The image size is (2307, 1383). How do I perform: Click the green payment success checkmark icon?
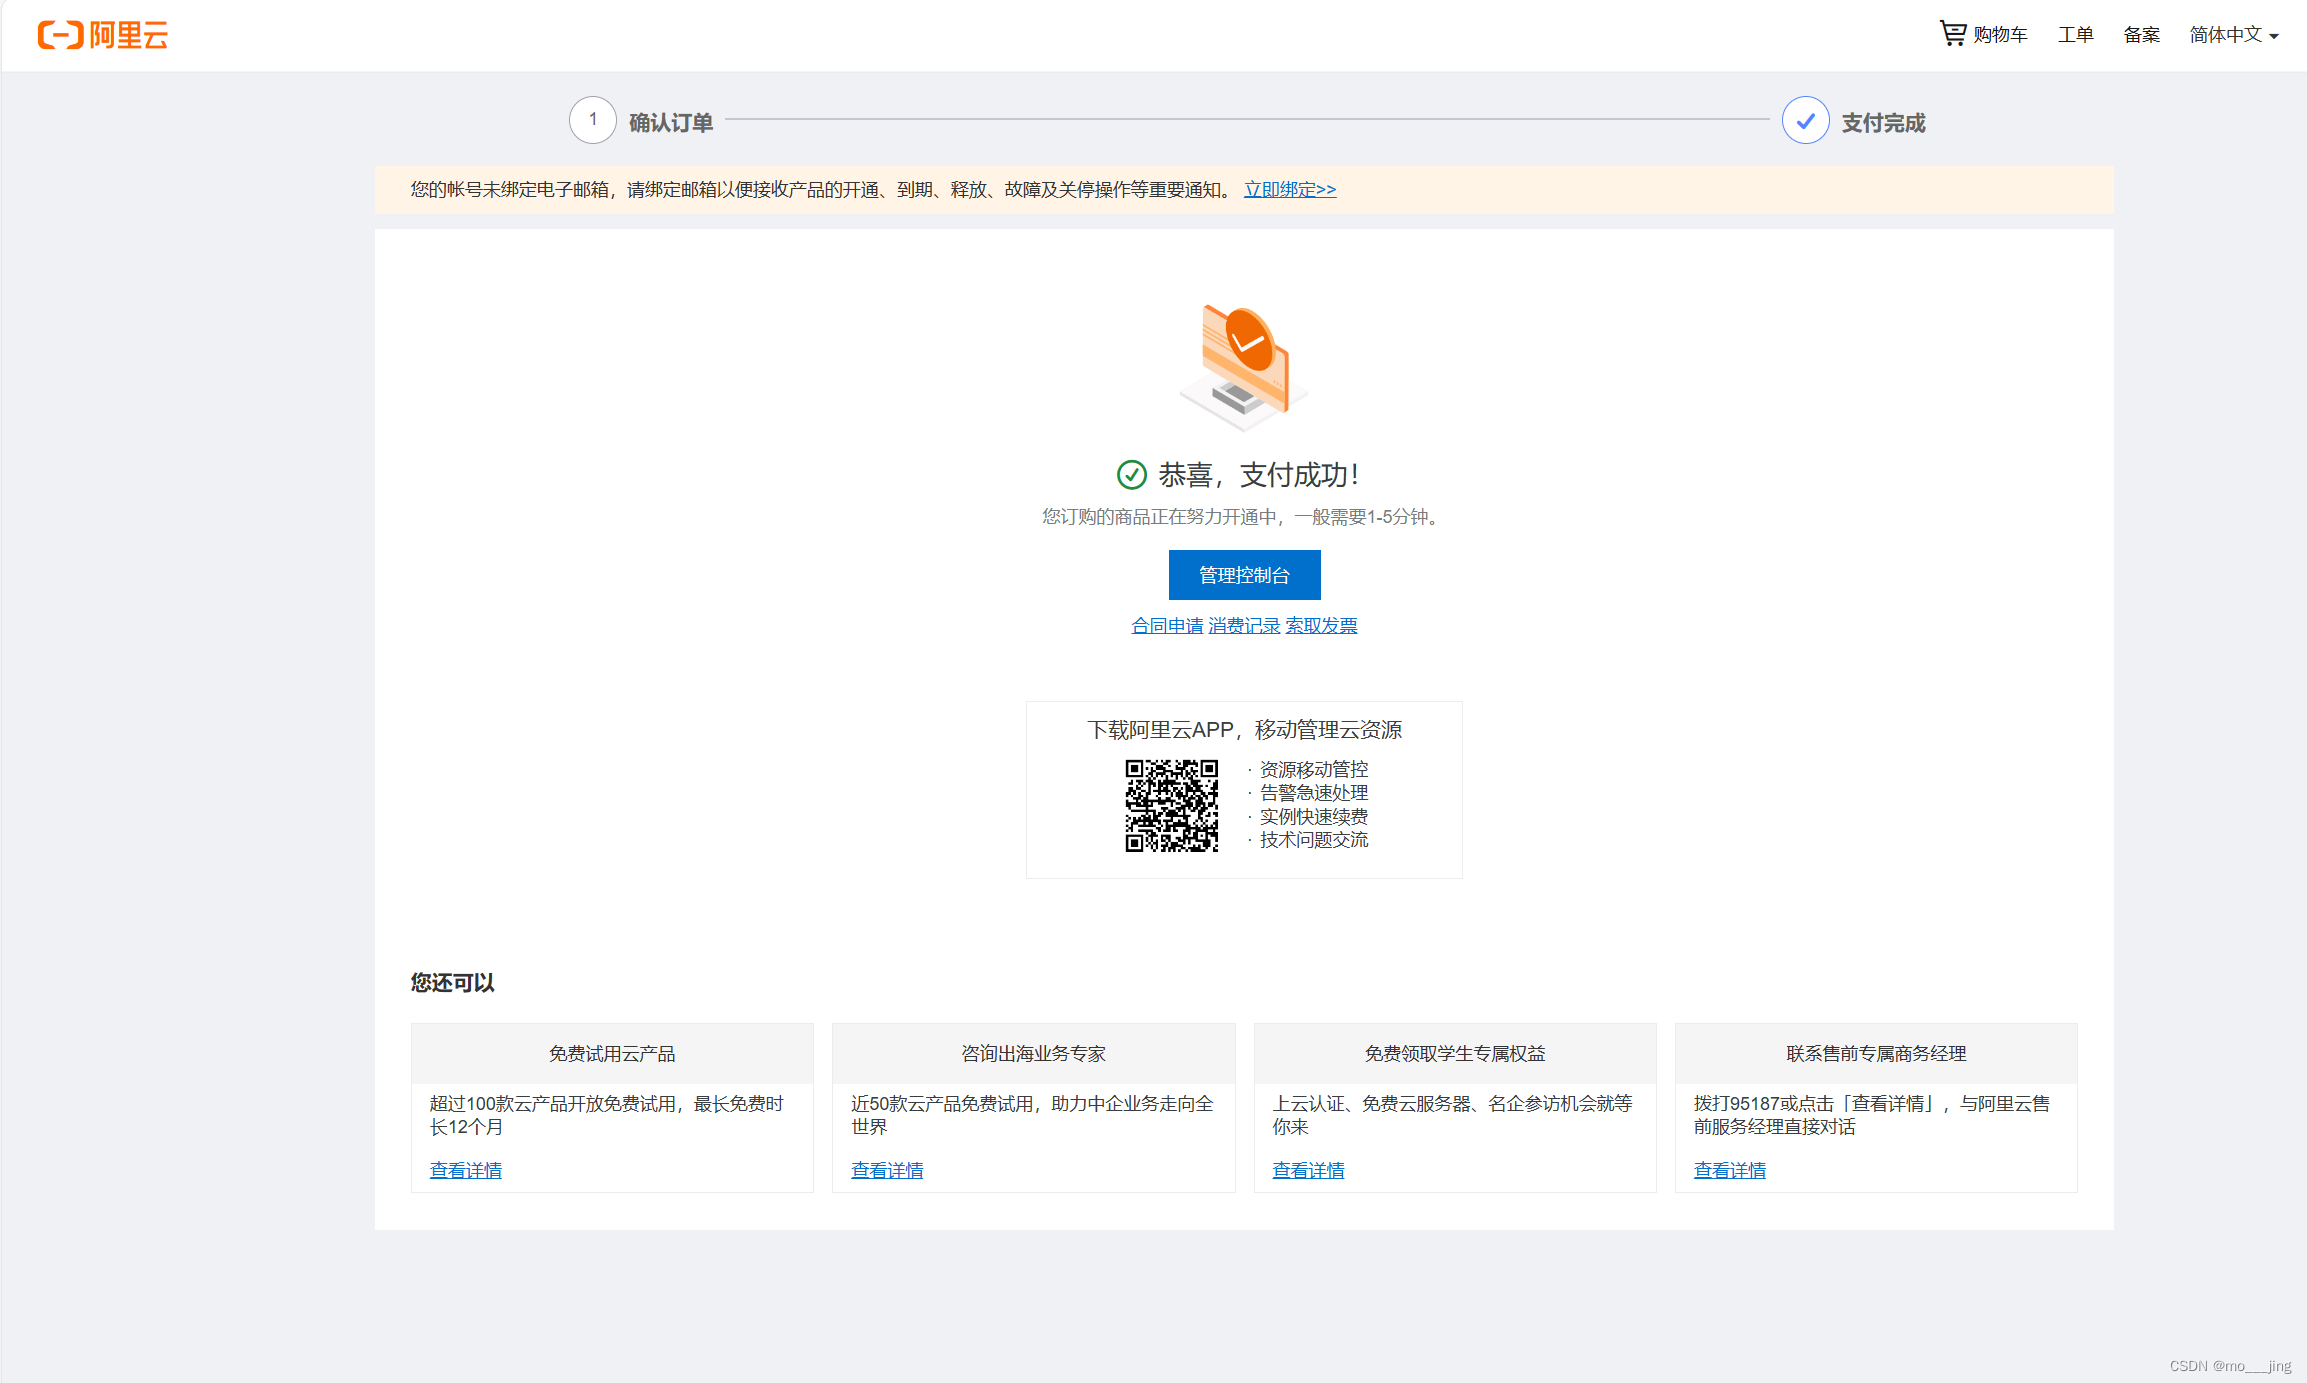click(1131, 475)
